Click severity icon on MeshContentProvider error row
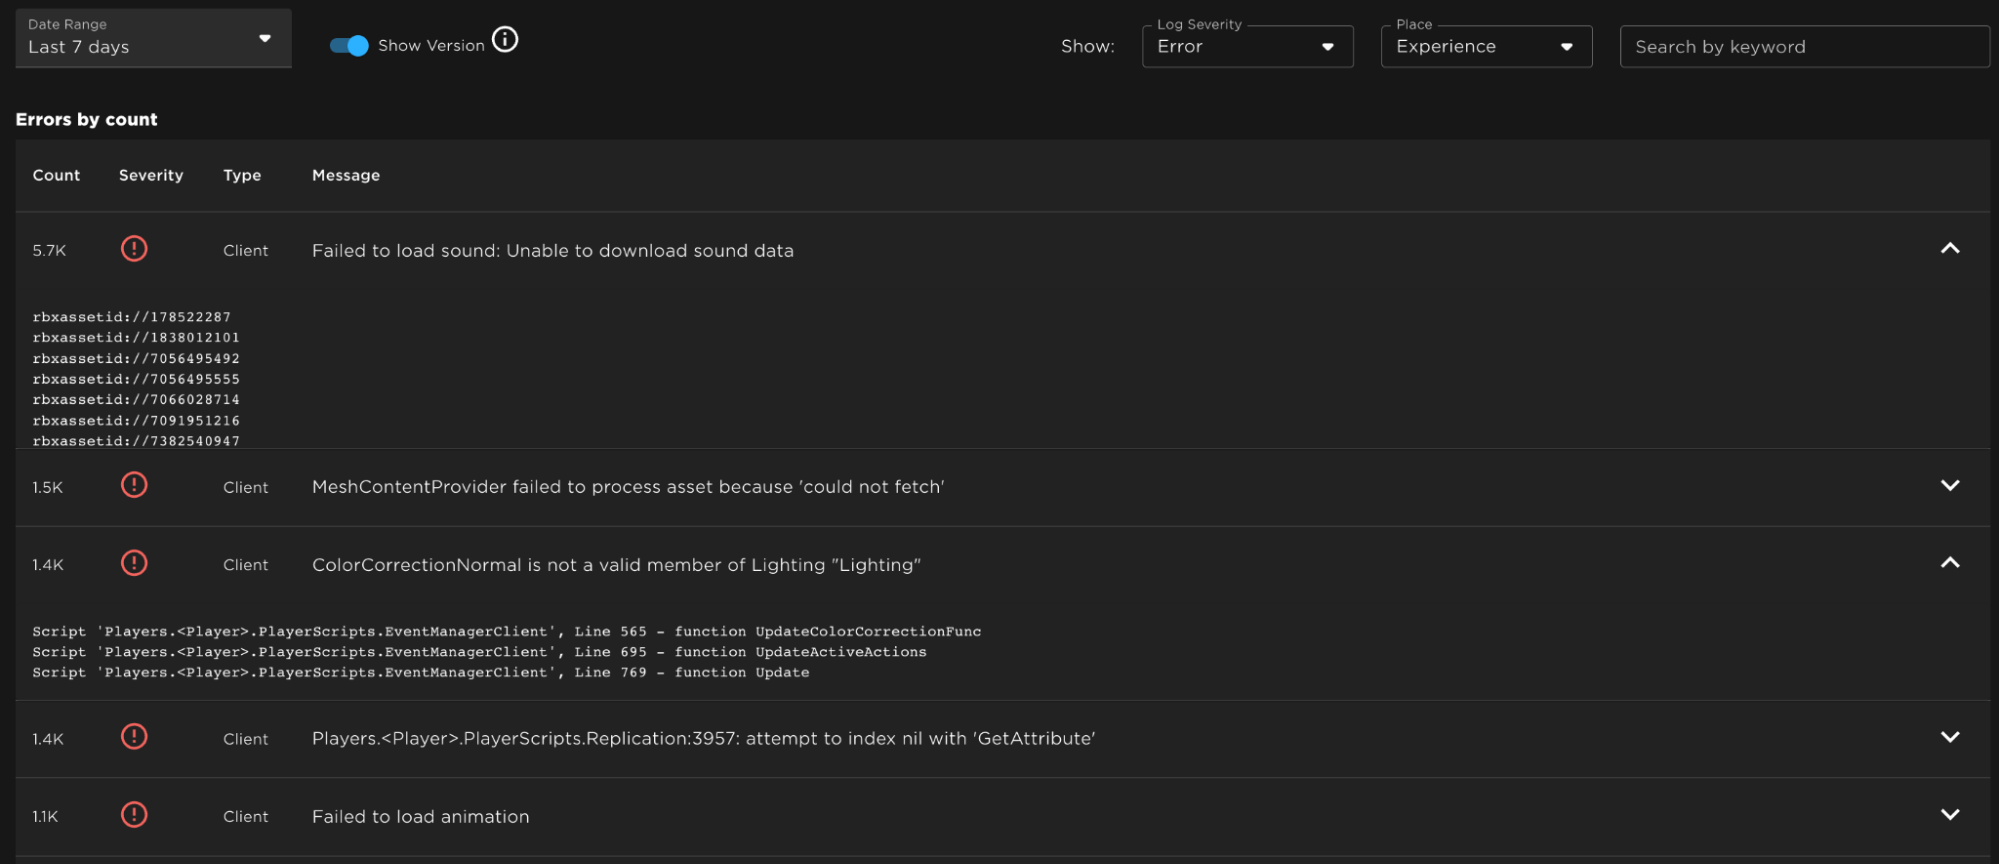The height and width of the screenshot is (864, 1999). point(134,486)
